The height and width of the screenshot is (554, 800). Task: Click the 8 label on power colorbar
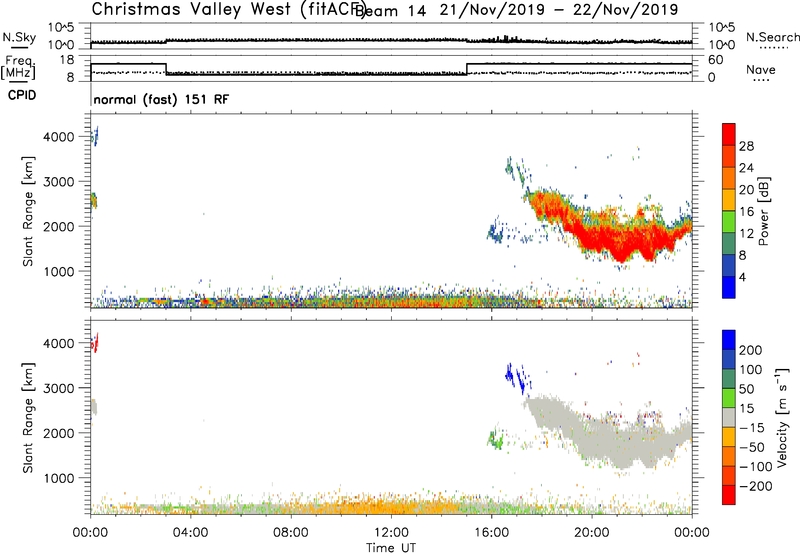click(x=743, y=255)
